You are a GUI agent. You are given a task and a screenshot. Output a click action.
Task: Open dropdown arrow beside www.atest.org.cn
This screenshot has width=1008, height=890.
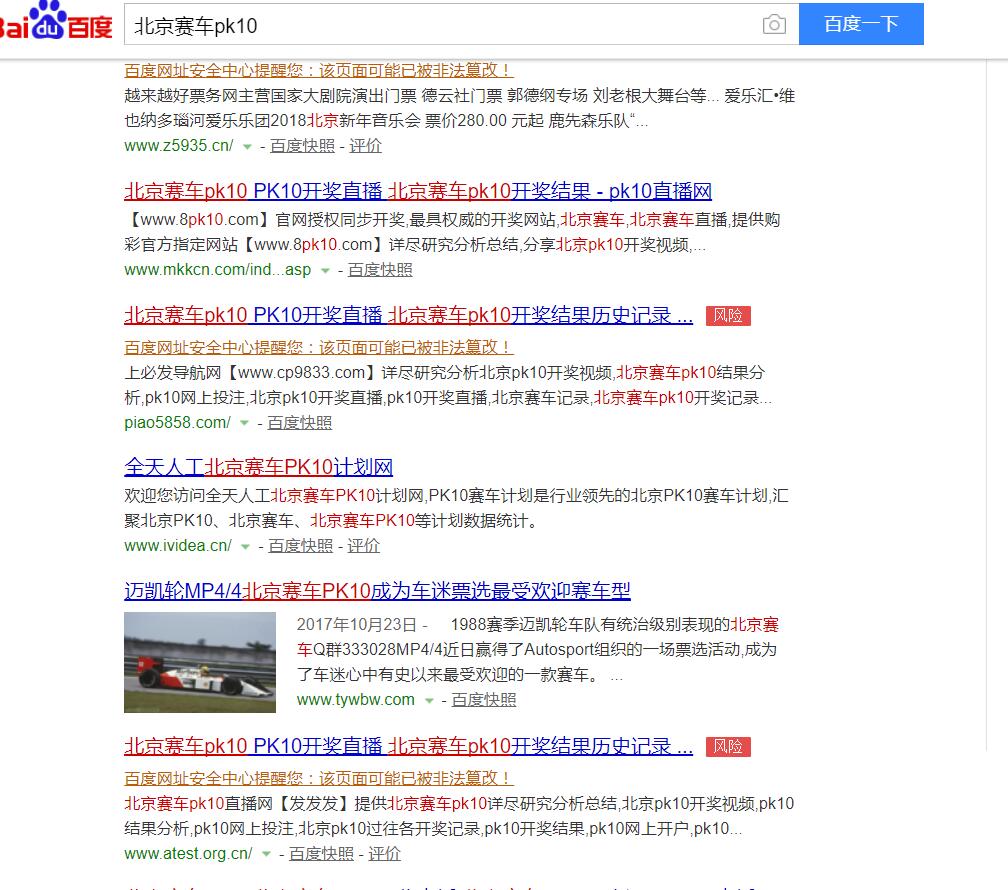266,855
